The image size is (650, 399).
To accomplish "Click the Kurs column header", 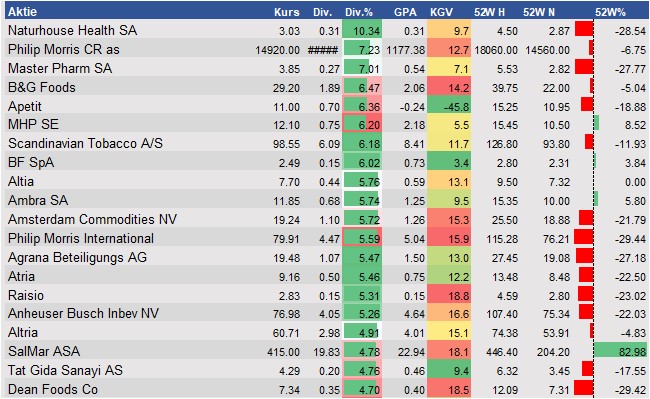I will [287, 12].
